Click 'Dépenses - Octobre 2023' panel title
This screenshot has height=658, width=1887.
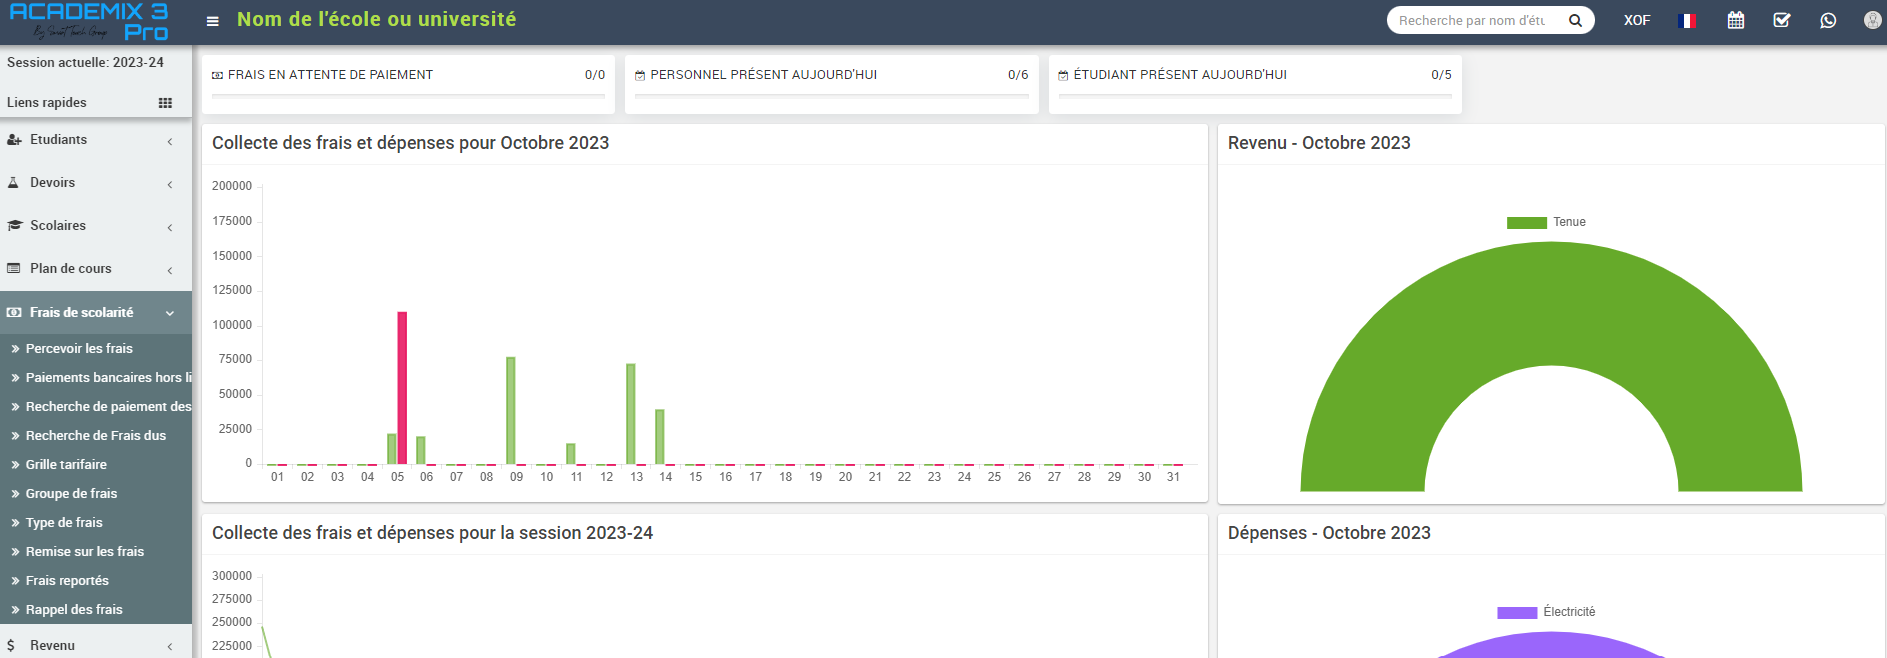(x=1329, y=533)
